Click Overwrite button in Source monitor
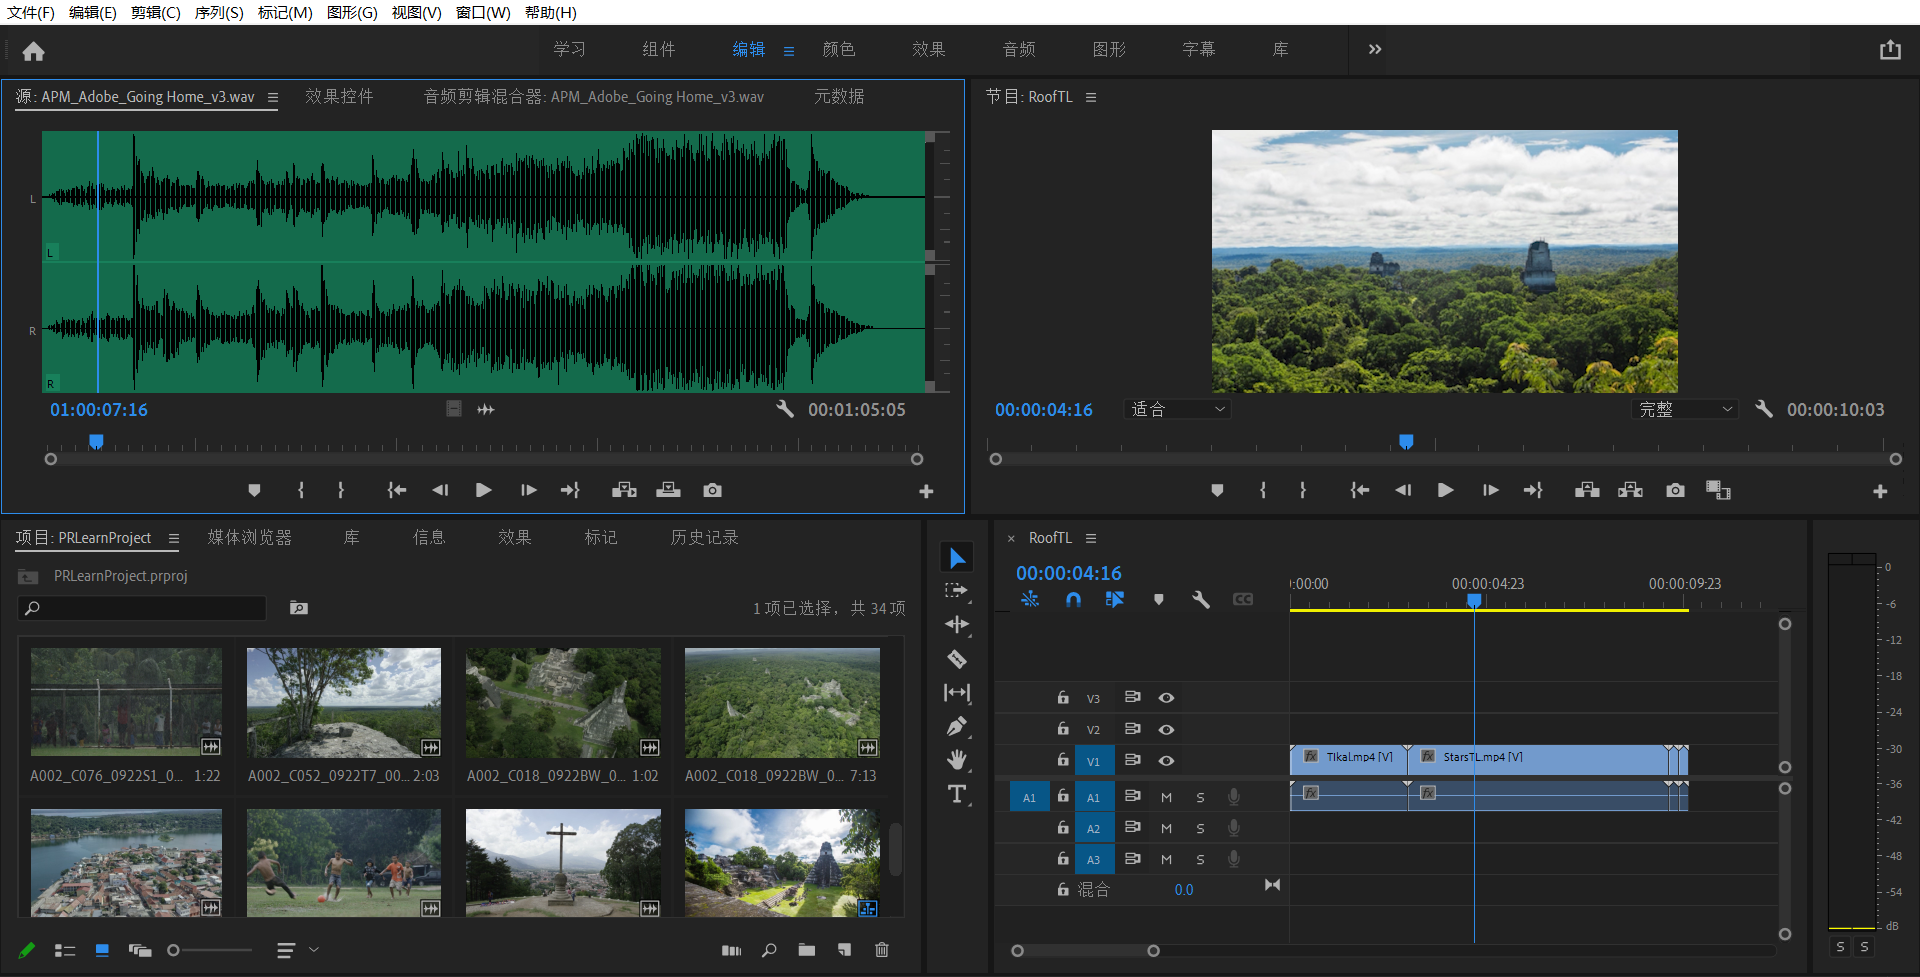 click(x=668, y=490)
